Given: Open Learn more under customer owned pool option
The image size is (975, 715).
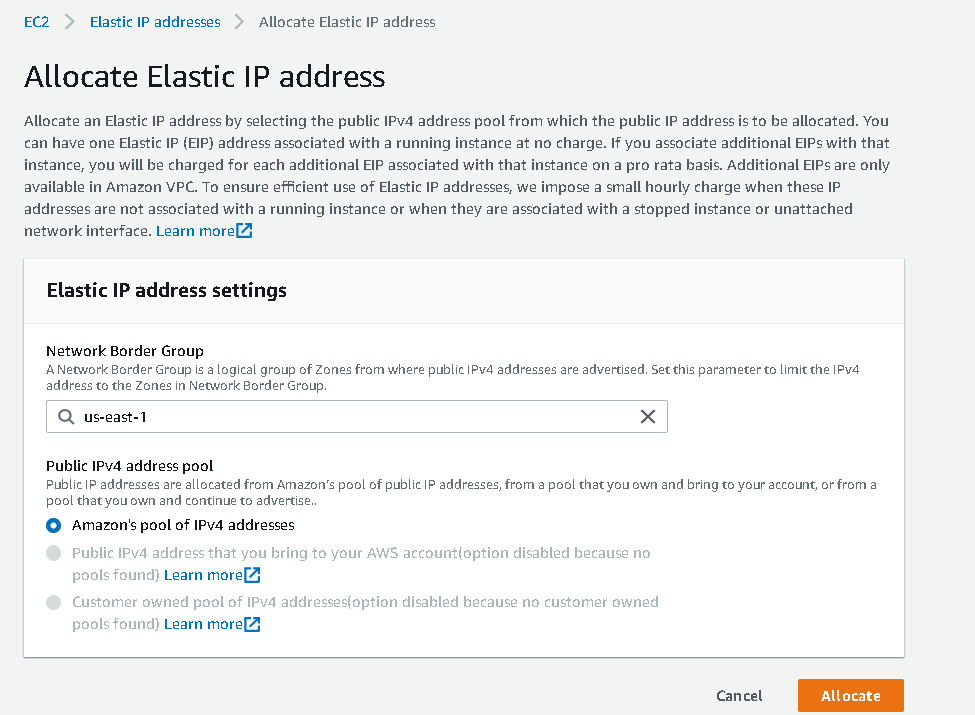Looking at the screenshot, I should click(203, 623).
